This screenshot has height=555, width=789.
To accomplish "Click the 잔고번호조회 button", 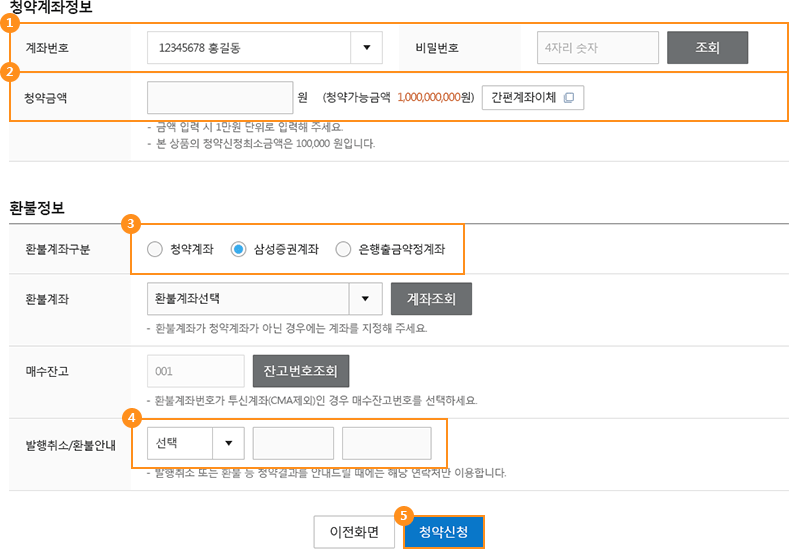I will point(301,371).
